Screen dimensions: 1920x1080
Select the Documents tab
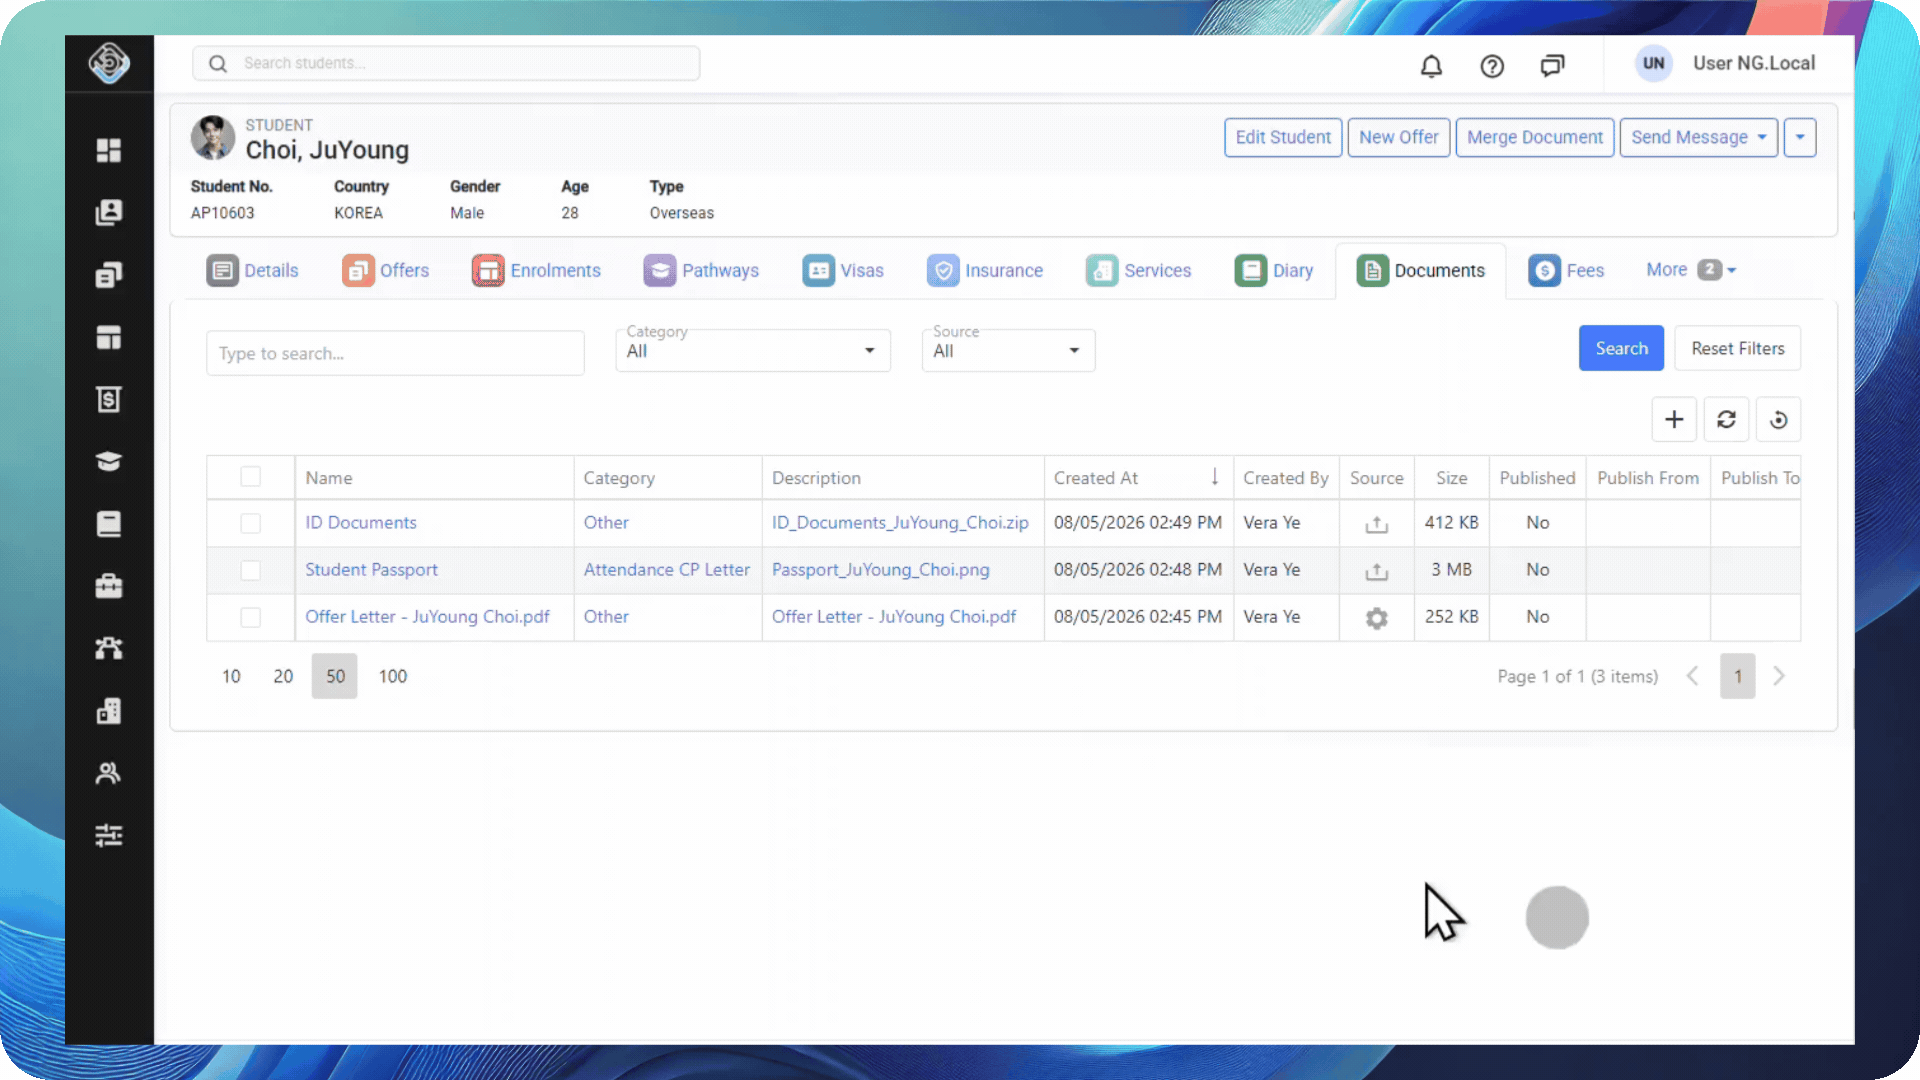click(x=1420, y=270)
